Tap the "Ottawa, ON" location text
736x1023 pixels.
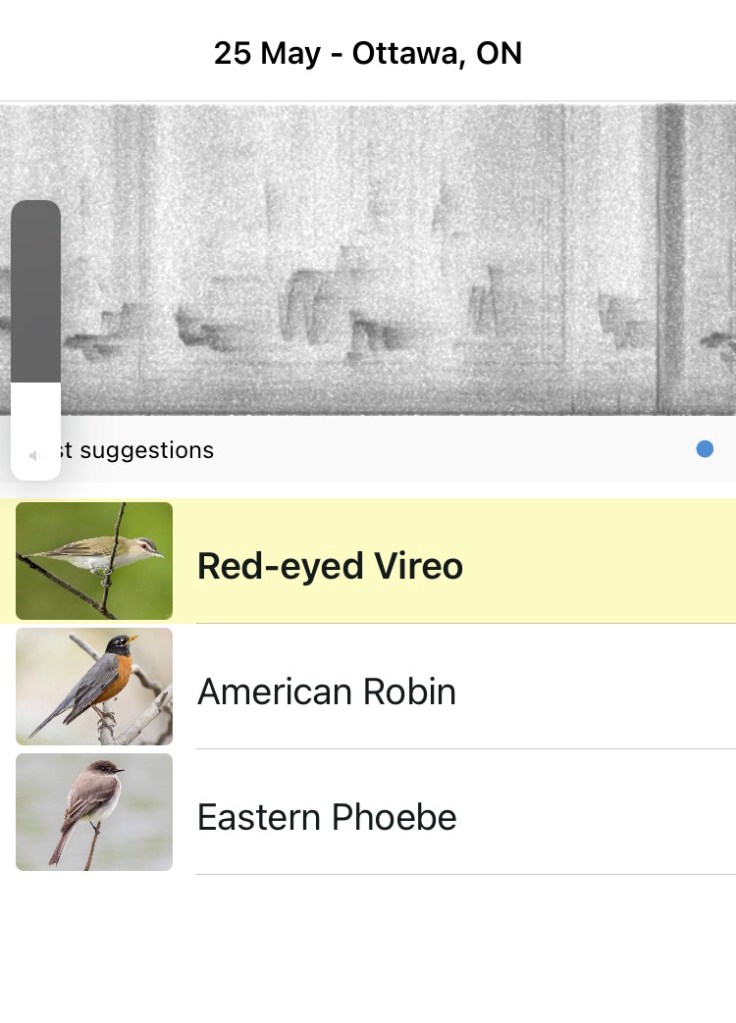pos(437,53)
